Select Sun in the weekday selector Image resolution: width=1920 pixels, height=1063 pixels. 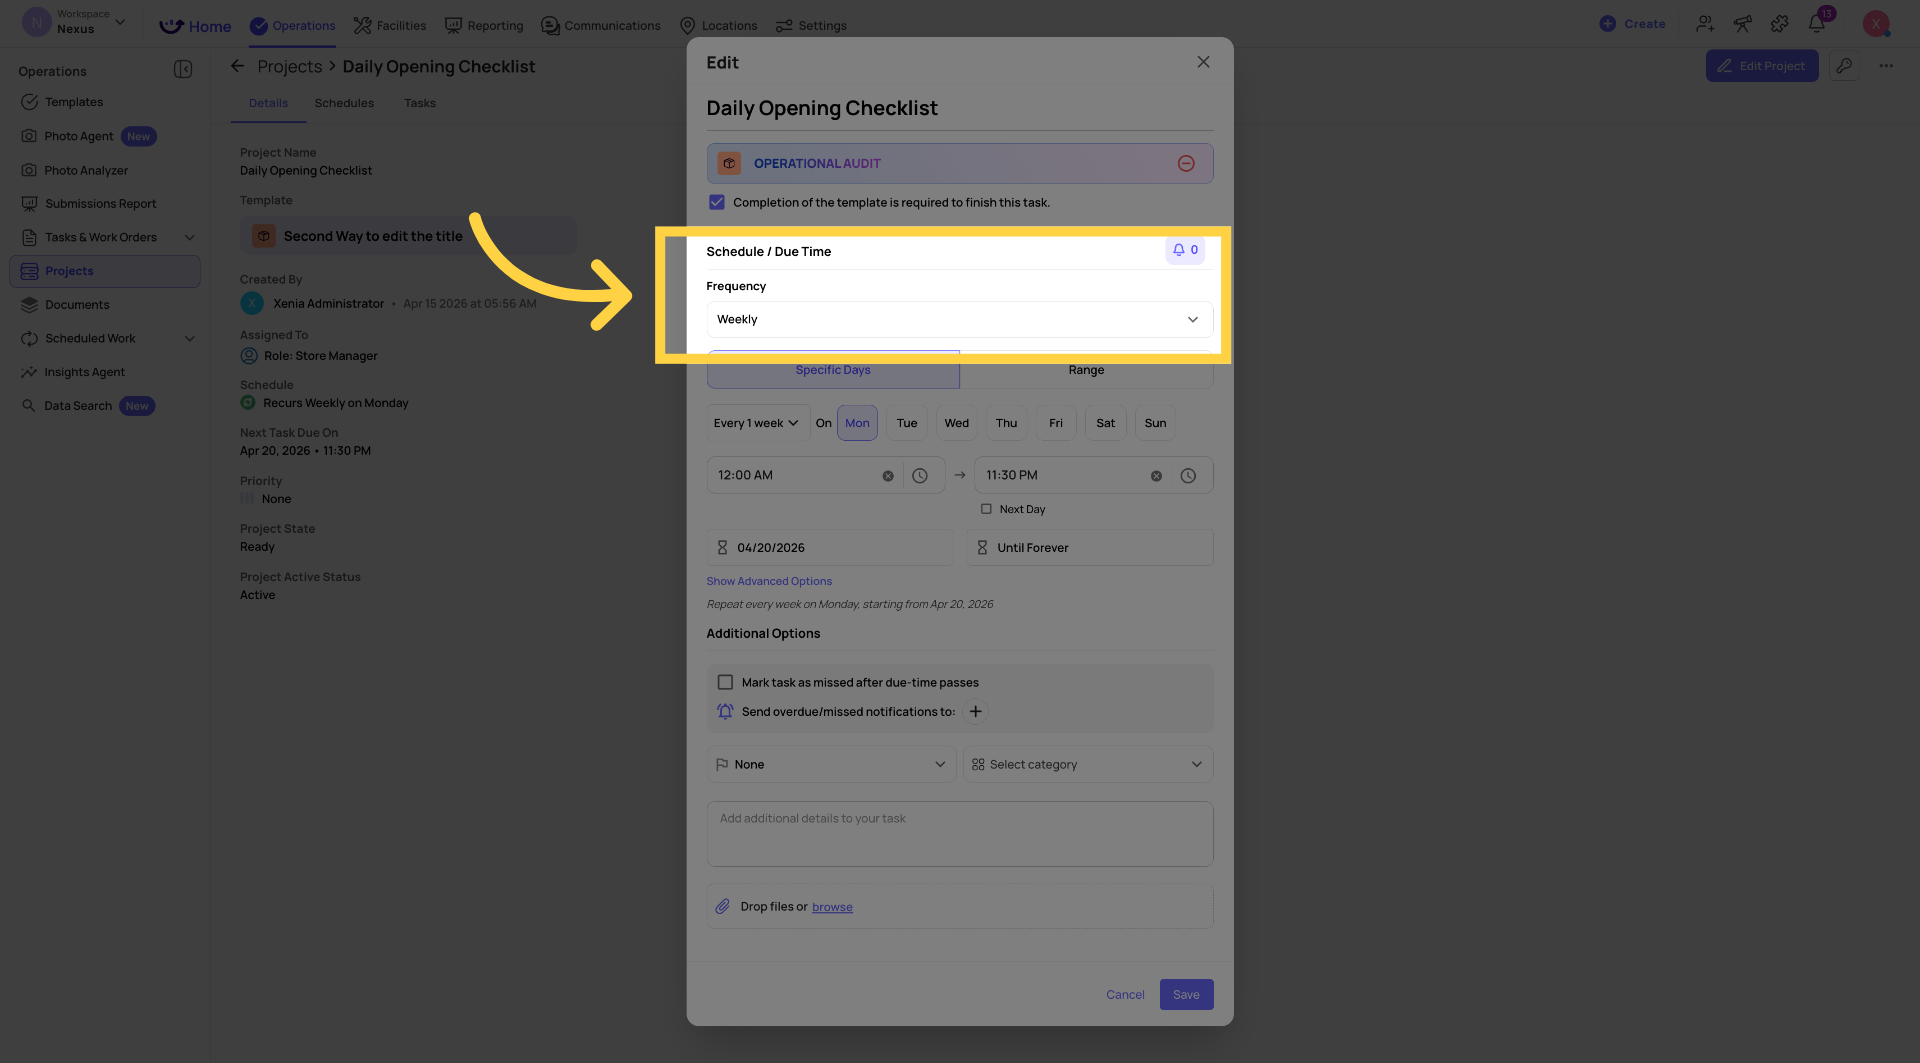(1156, 423)
